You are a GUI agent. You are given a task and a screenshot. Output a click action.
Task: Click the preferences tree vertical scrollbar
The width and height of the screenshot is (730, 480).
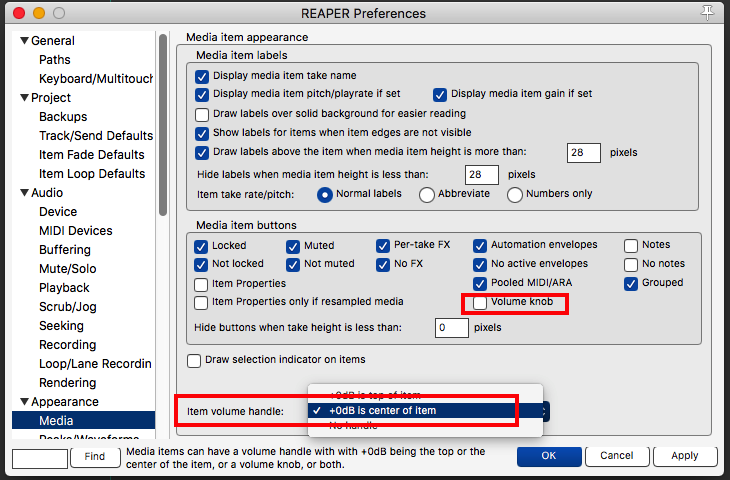click(x=162, y=125)
